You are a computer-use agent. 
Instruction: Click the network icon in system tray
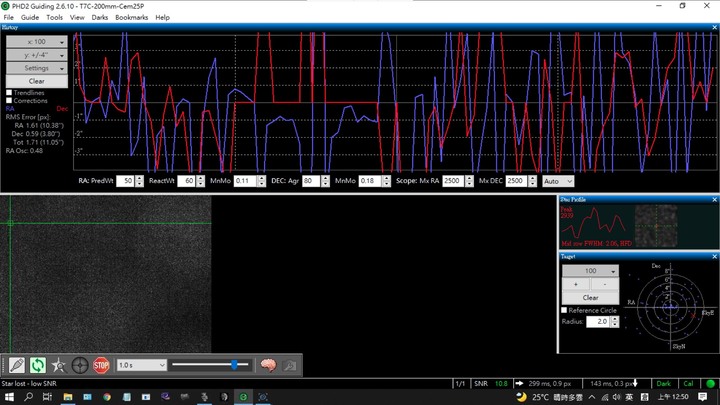[x=605, y=397]
